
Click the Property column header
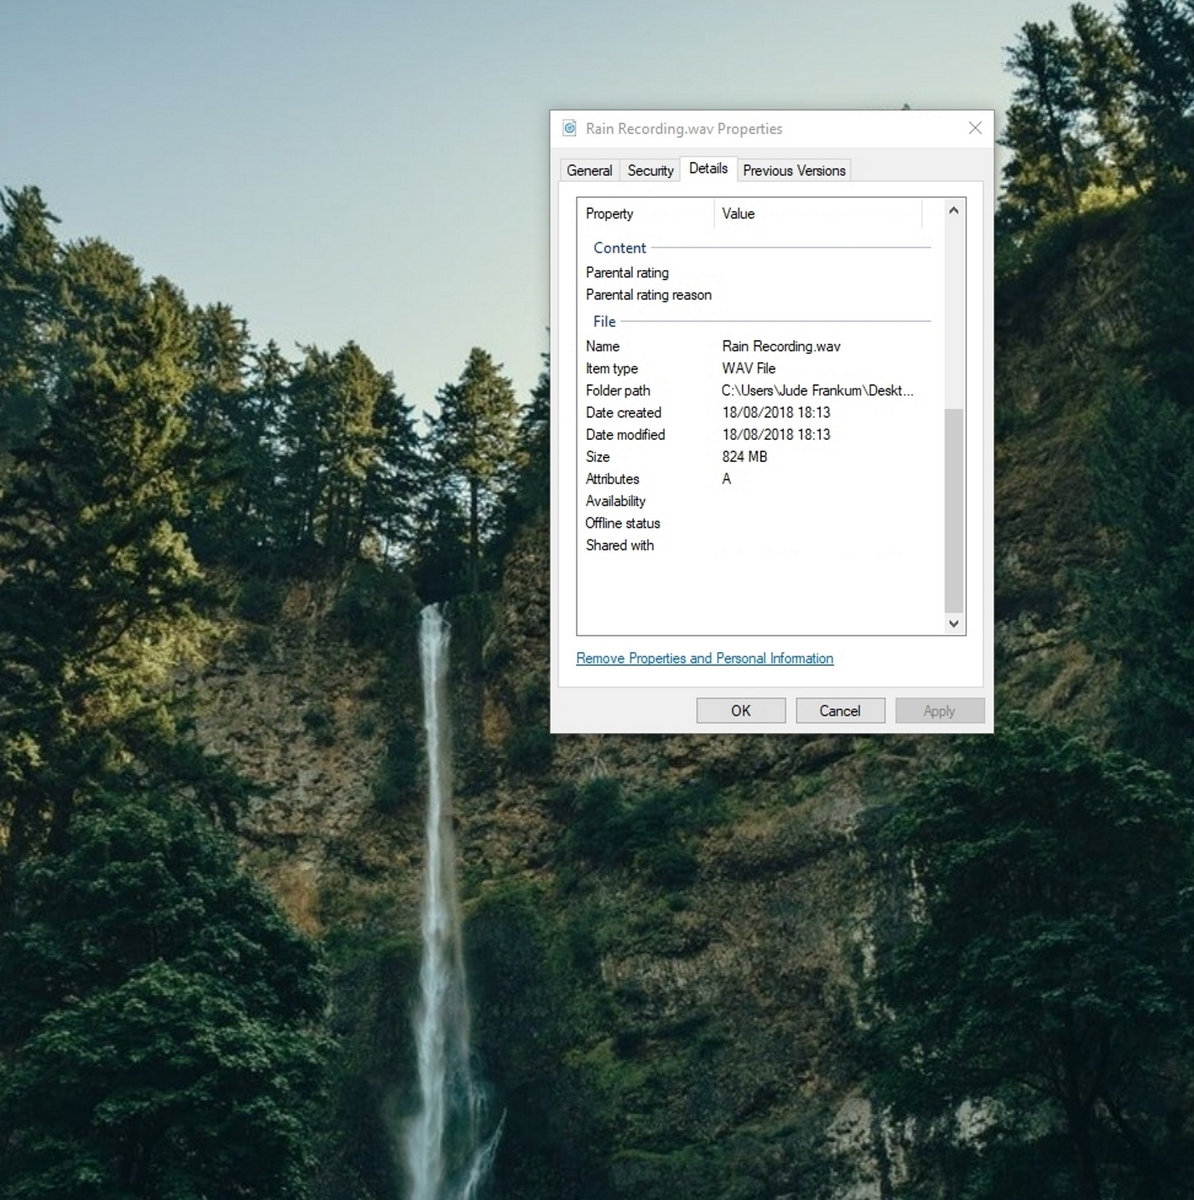click(x=645, y=214)
